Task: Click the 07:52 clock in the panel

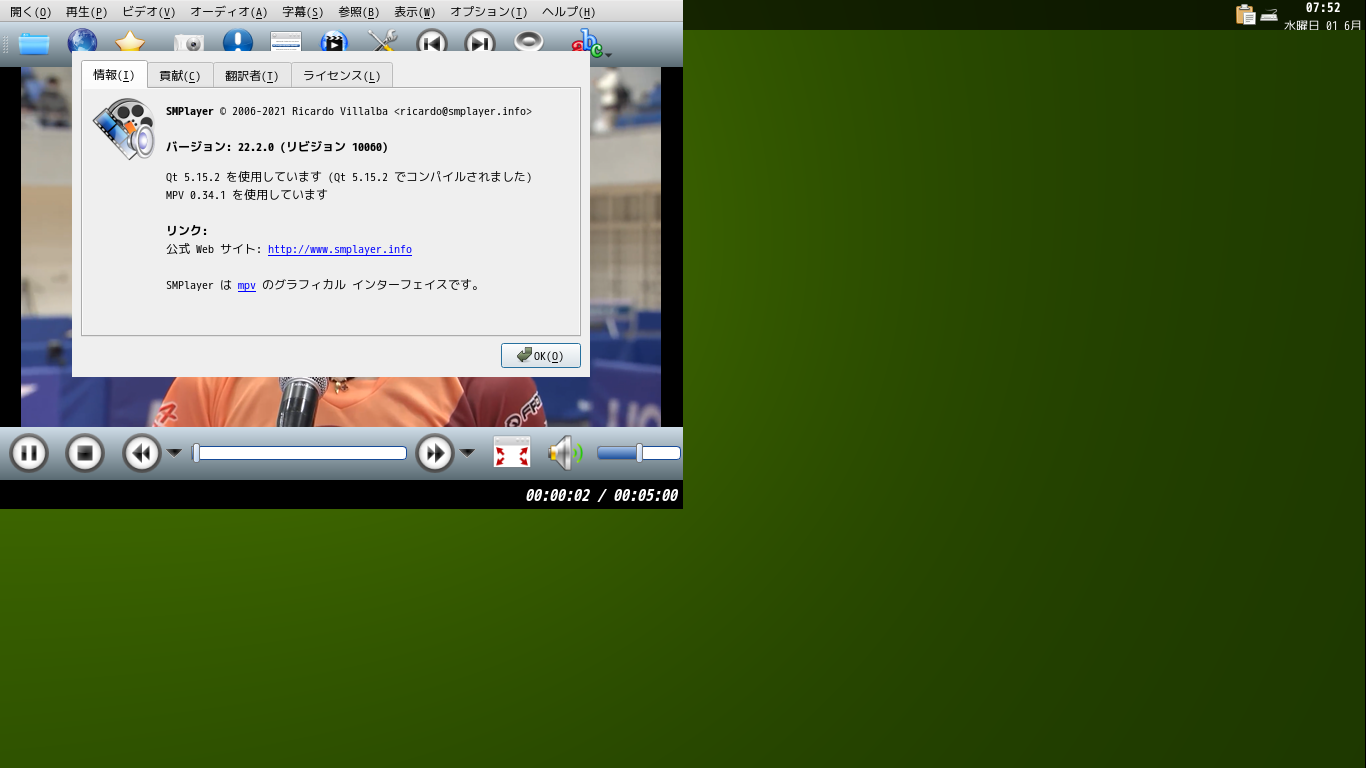Action: (1323, 8)
